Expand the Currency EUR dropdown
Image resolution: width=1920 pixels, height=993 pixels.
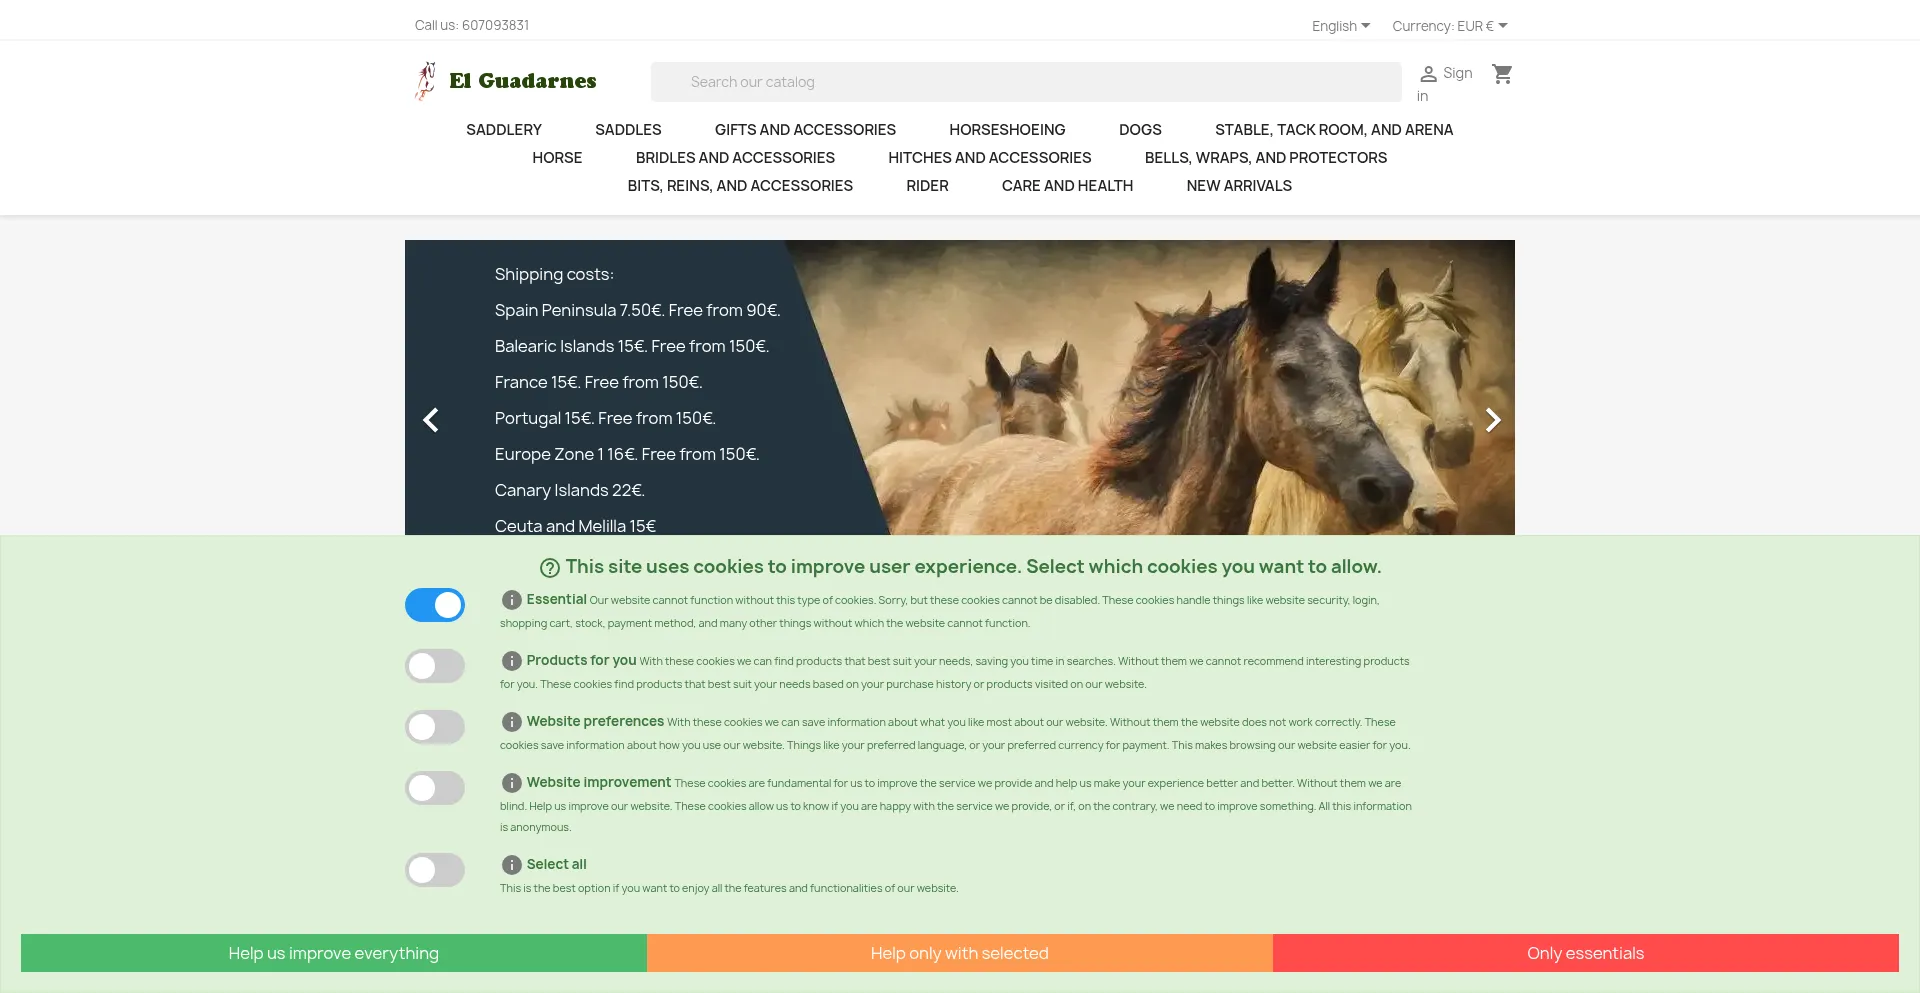click(1449, 26)
